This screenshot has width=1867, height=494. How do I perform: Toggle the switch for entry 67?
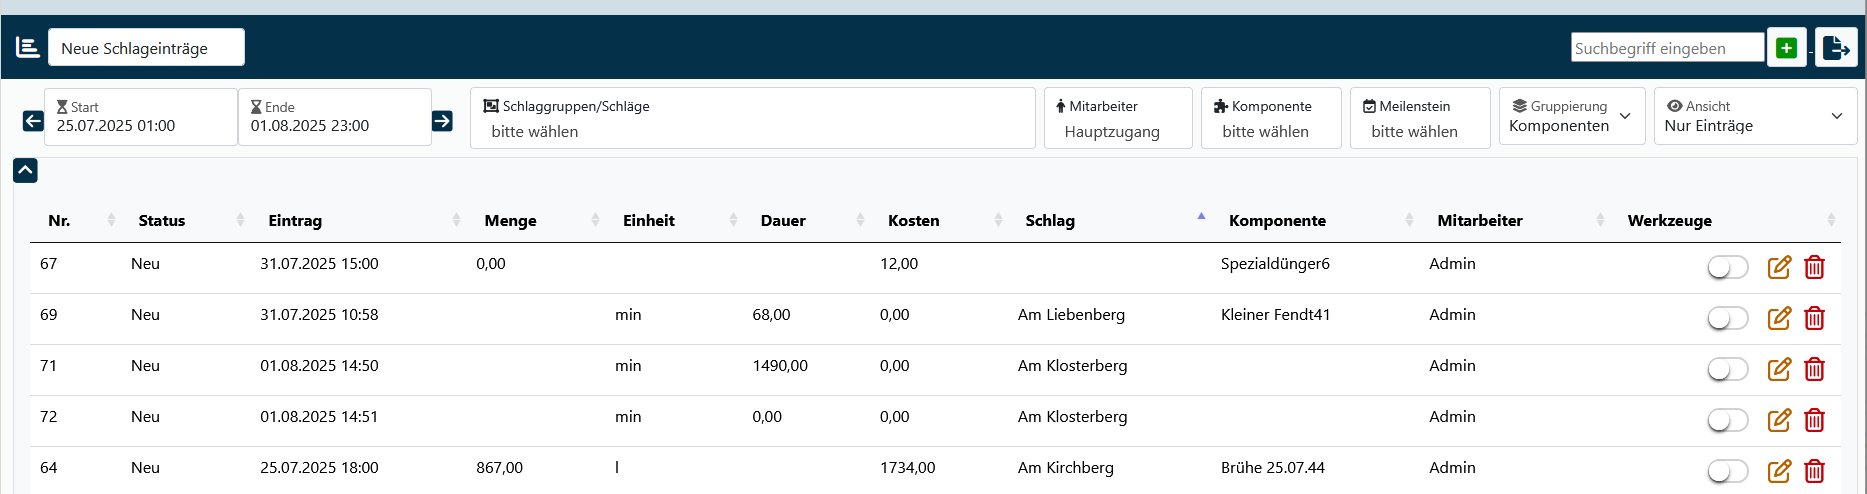click(x=1727, y=267)
